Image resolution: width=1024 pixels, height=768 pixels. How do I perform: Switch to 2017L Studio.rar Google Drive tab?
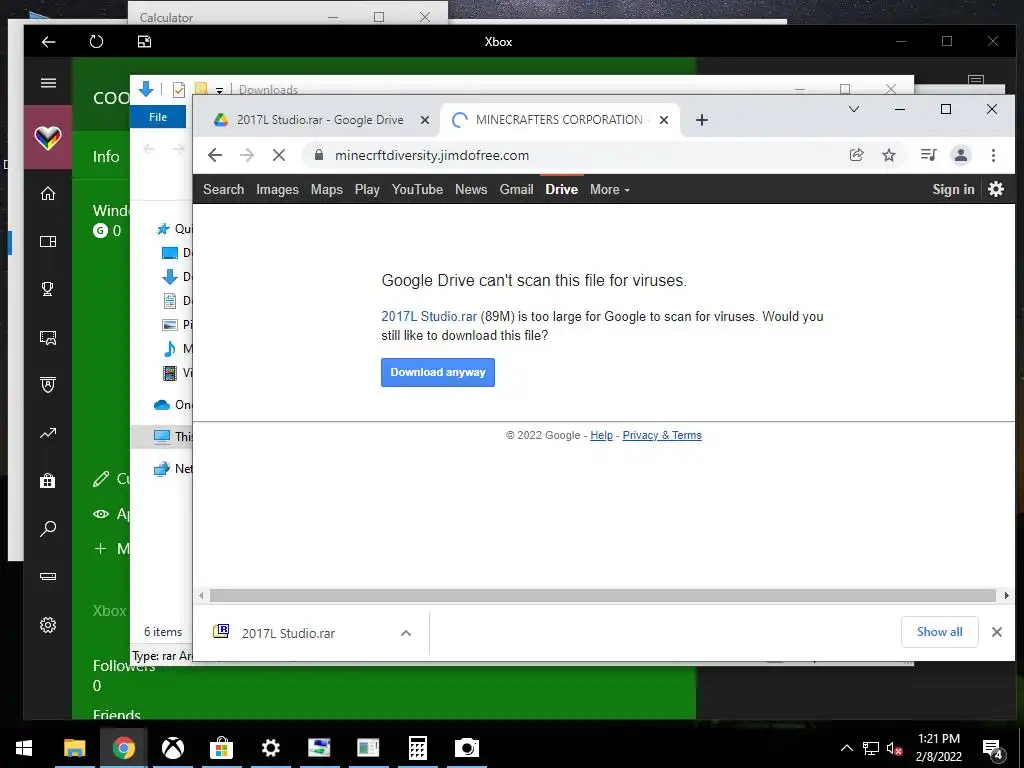[x=320, y=120]
